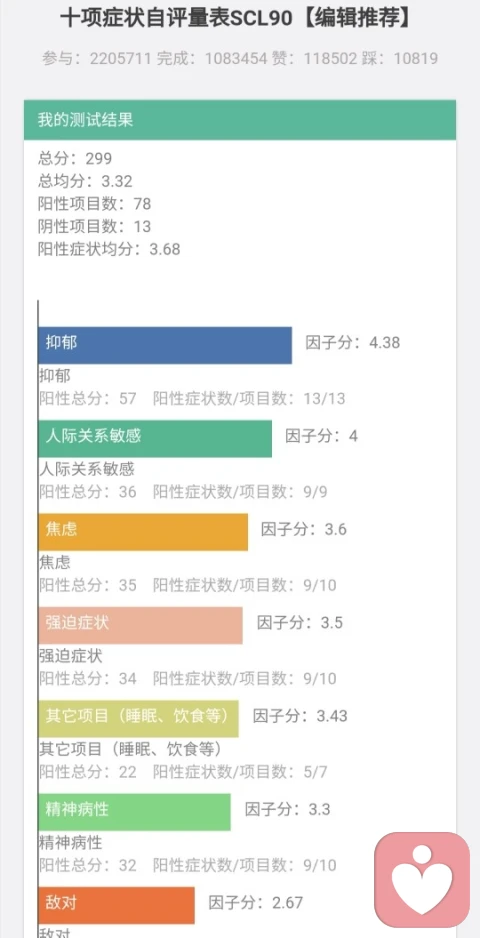Select 因子分：3.6 beside 焦虑 bar
Screen dimensions: 480x938
[x=303, y=529]
